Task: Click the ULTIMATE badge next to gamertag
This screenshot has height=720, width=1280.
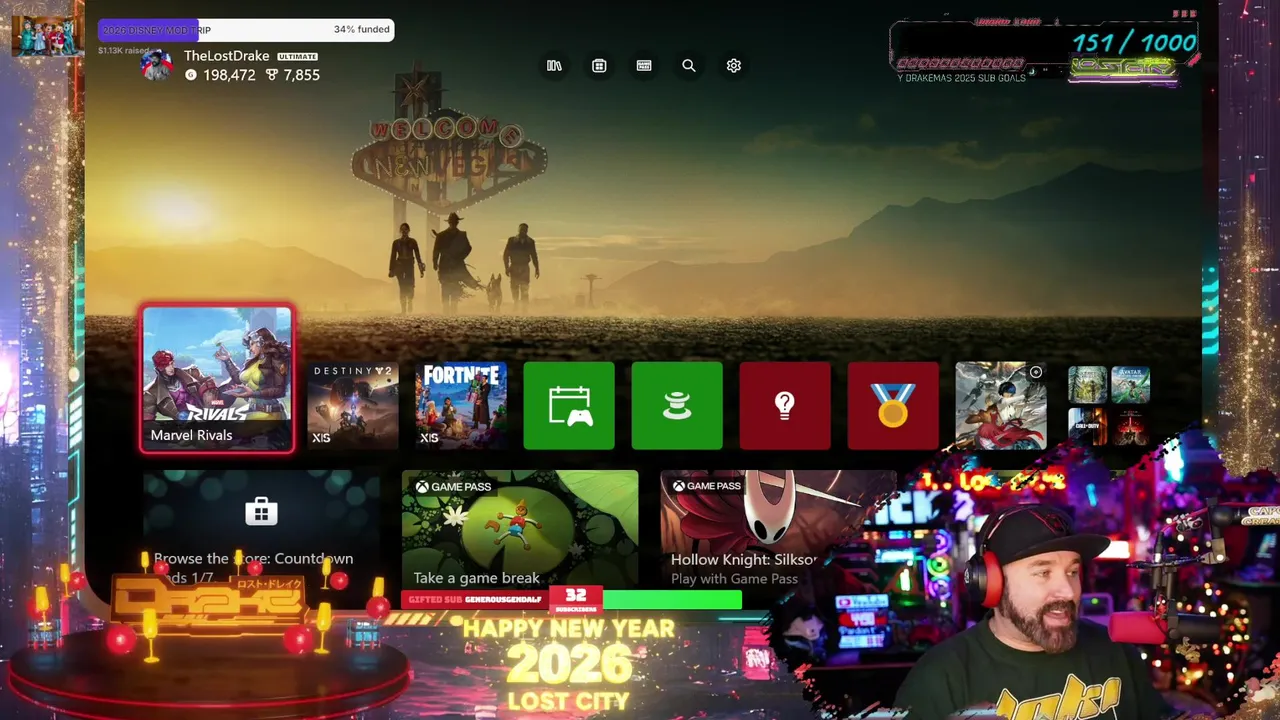Action: (297, 57)
